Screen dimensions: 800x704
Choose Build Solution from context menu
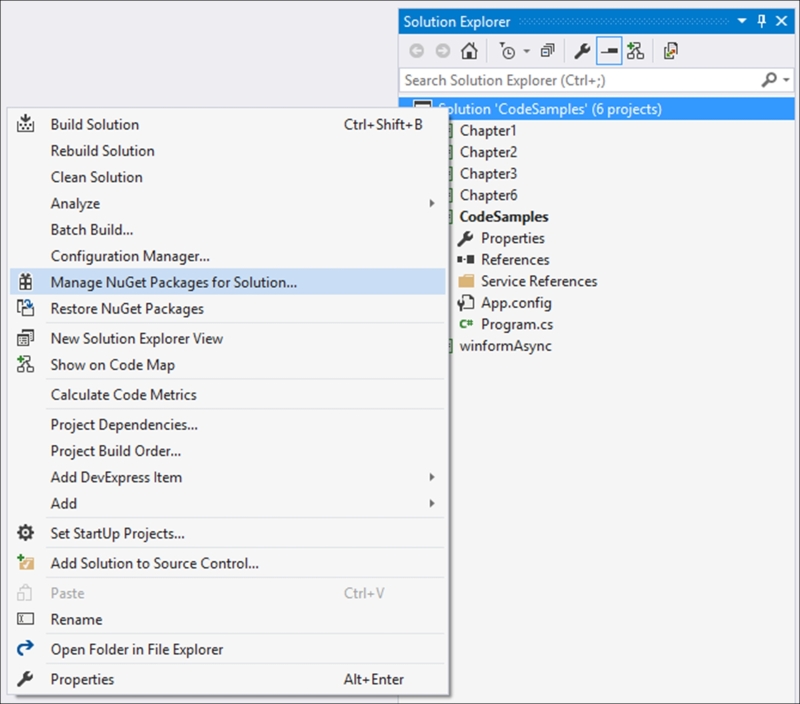(x=228, y=124)
